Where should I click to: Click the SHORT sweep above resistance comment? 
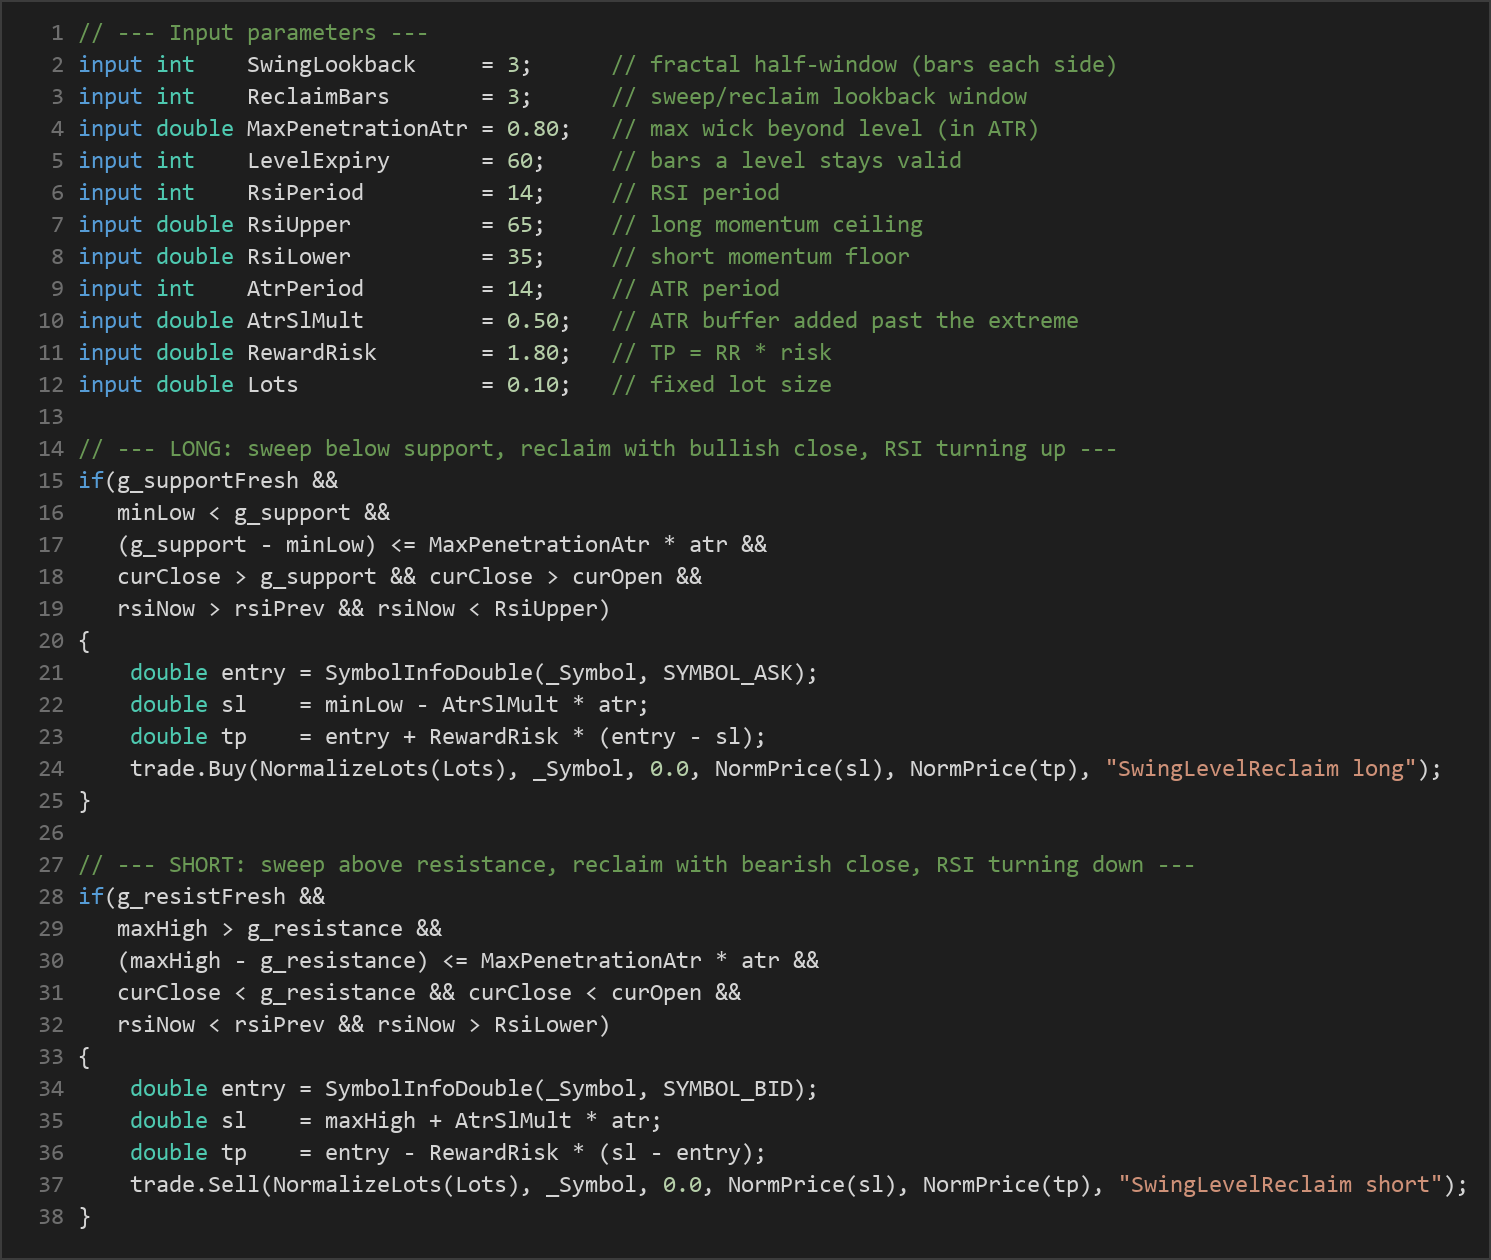(637, 865)
